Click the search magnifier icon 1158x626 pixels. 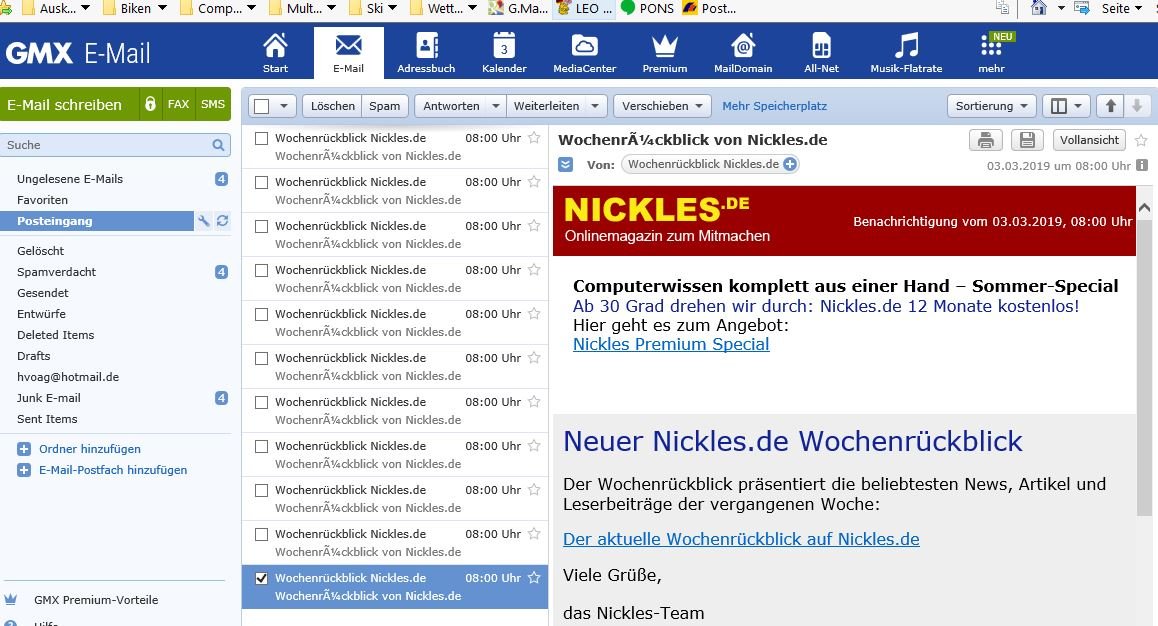[219, 145]
